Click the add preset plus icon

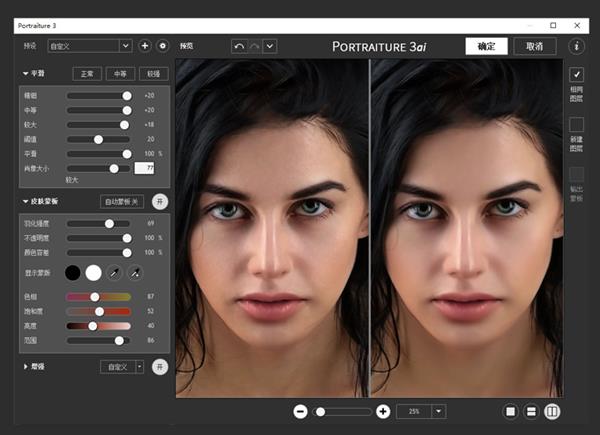[144, 46]
